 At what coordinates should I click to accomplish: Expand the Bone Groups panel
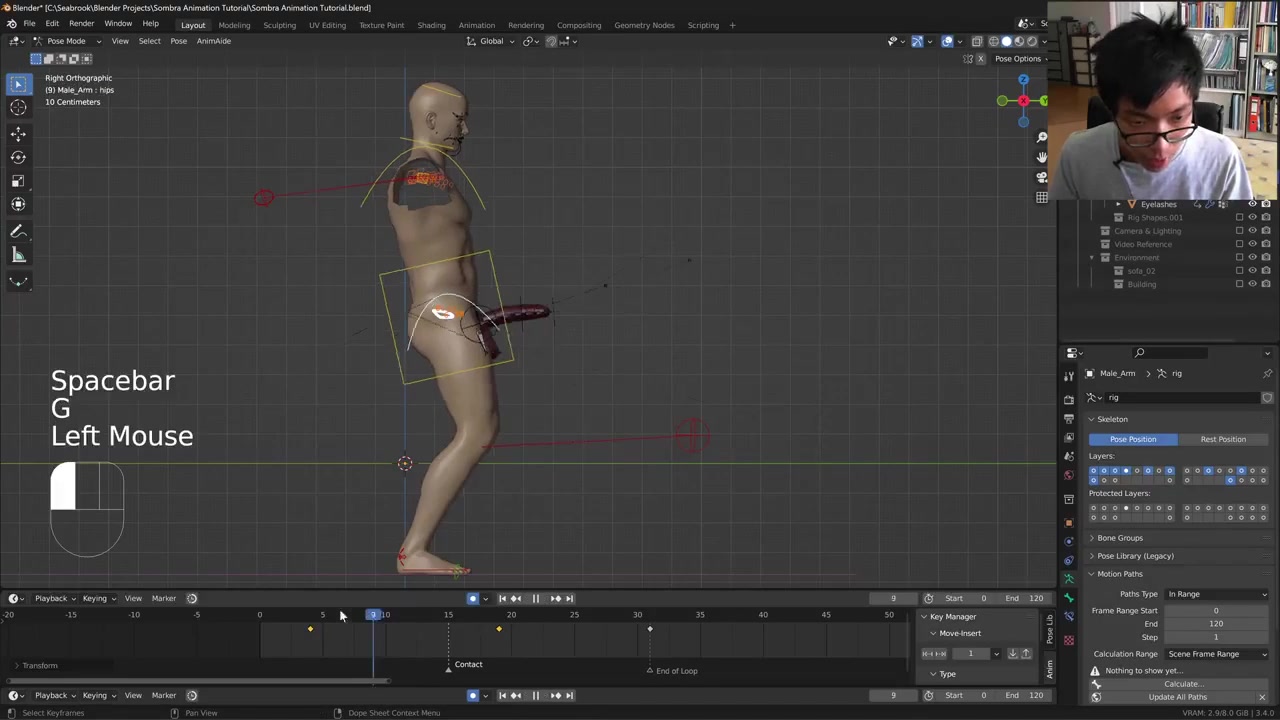[x=1119, y=538]
